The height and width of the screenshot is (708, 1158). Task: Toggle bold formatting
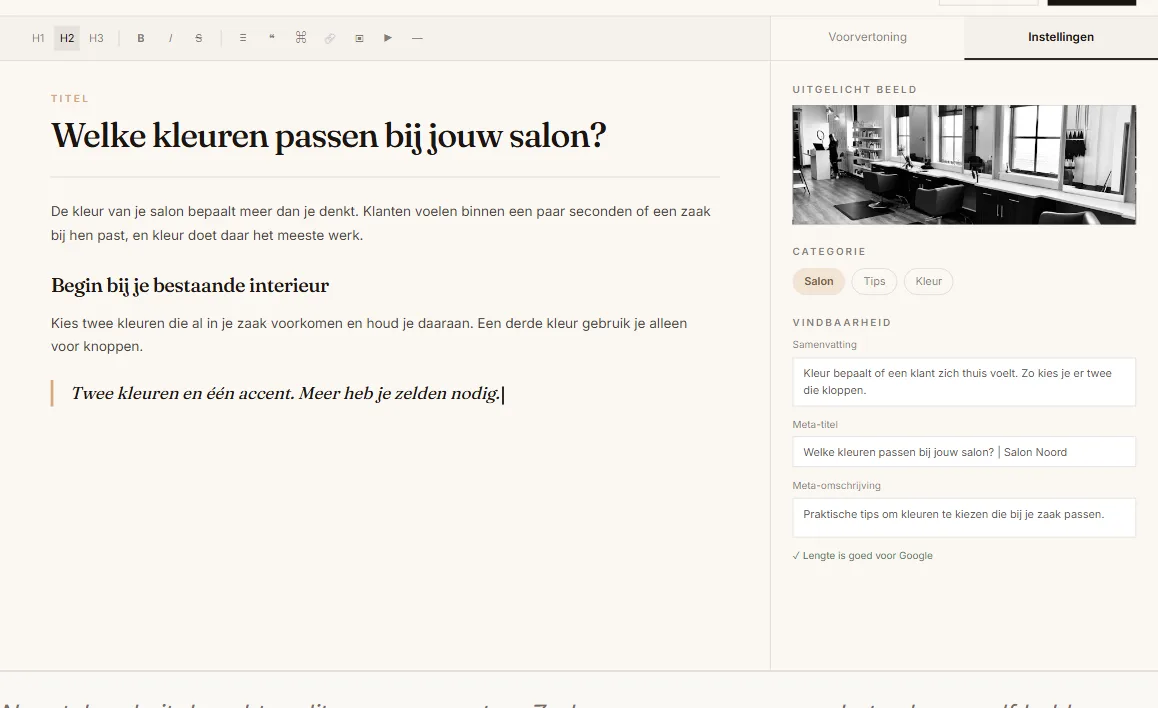140,38
